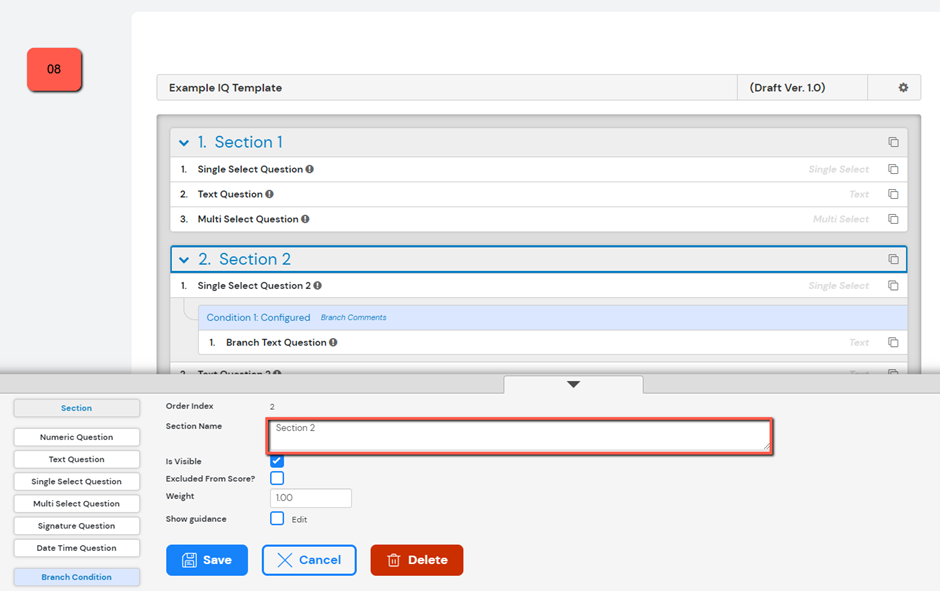Image resolution: width=940 pixels, height=591 pixels.
Task: Open the template settings gear icon
Action: (903, 88)
